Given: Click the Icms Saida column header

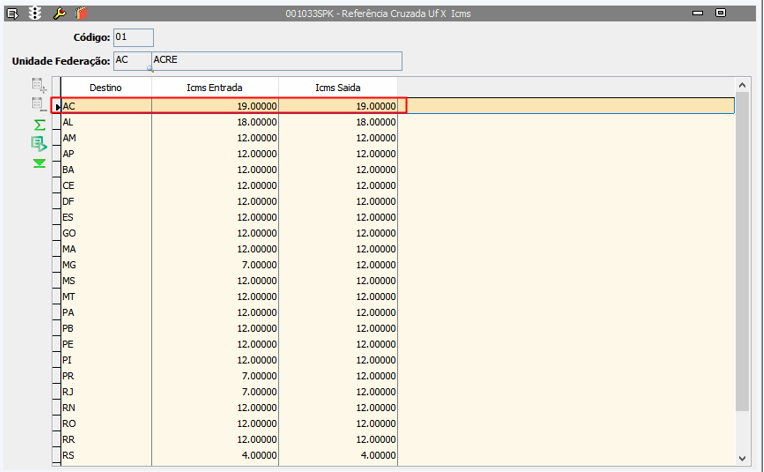Looking at the screenshot, I should [x=337, y=88].
